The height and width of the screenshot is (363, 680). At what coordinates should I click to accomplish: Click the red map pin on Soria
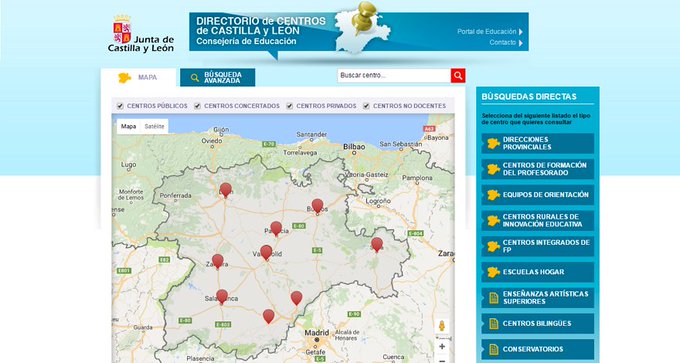click(377, 245)
